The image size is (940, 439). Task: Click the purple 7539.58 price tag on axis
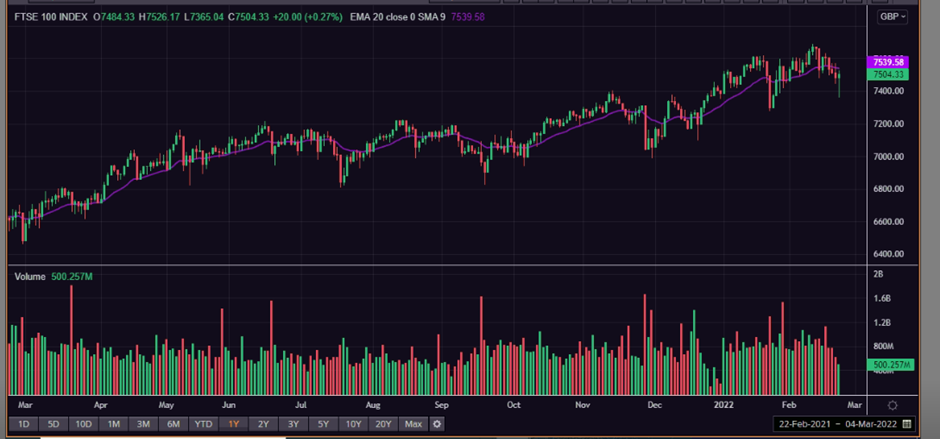[x=888, y=62]
